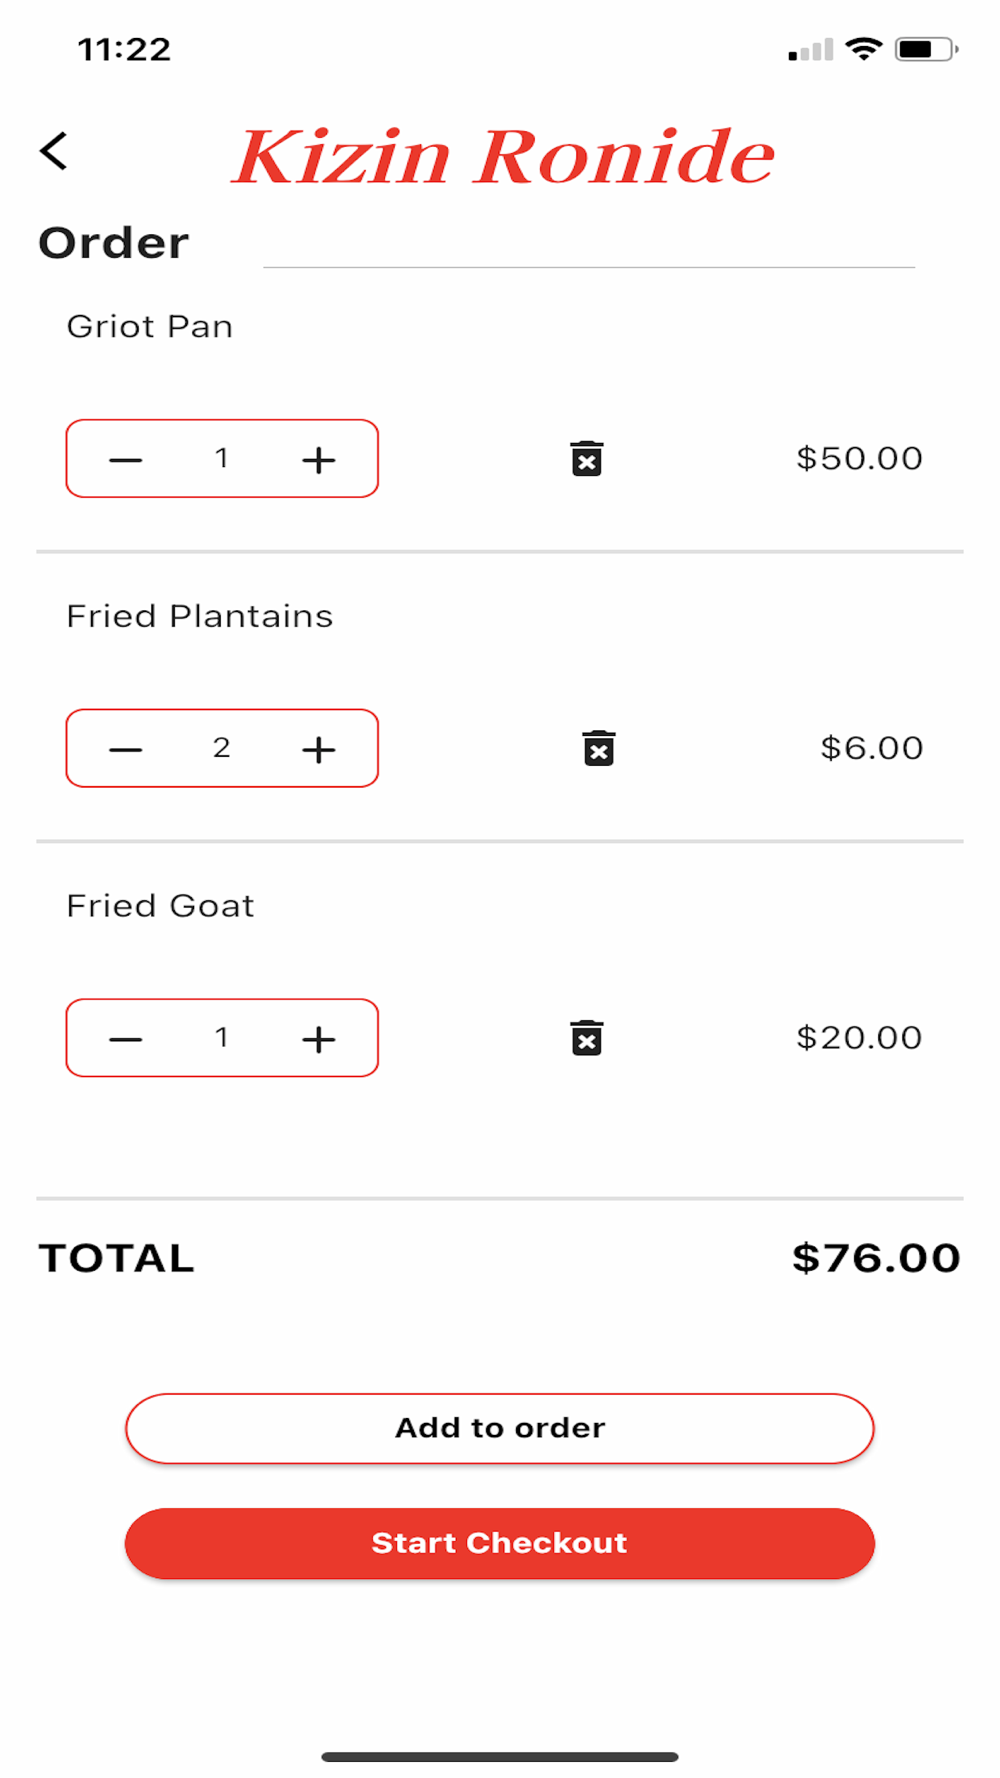
Task: Go back using the arrow icon
Action: [54, 152]
